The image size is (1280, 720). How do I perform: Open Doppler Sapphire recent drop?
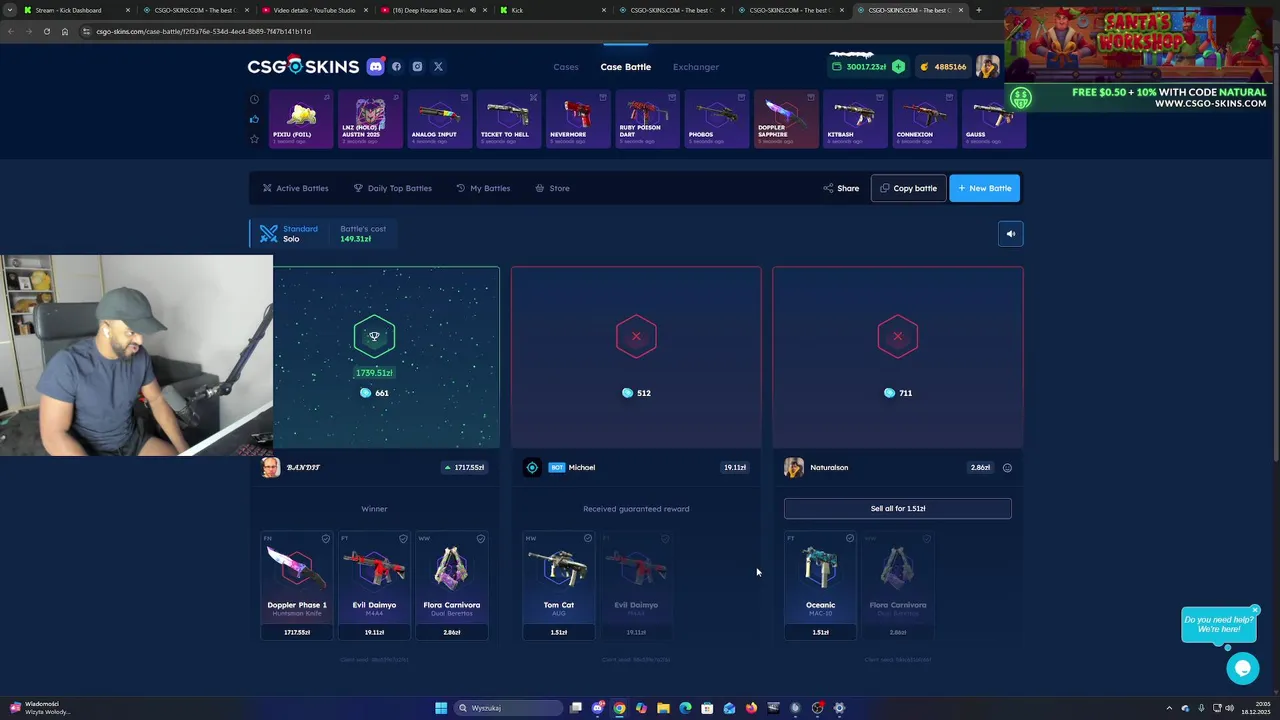point(785,119)
